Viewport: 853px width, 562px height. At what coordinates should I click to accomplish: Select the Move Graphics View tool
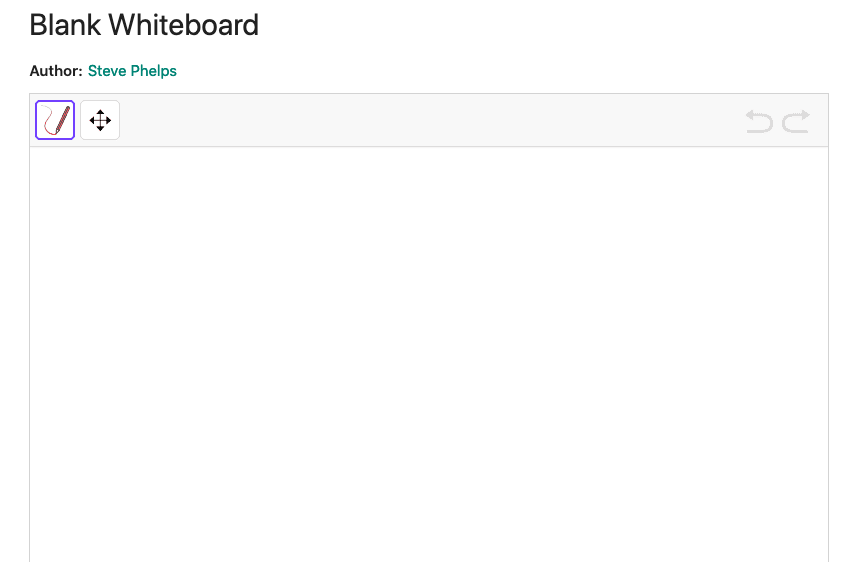100,120
